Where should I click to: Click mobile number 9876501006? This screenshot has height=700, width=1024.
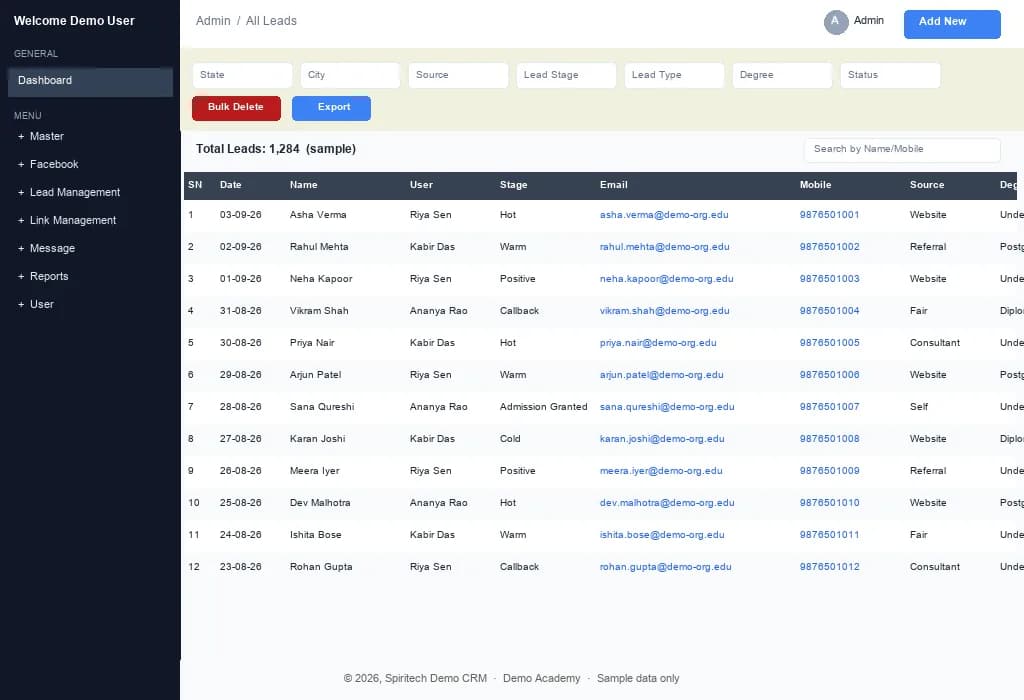pos(829,375)
